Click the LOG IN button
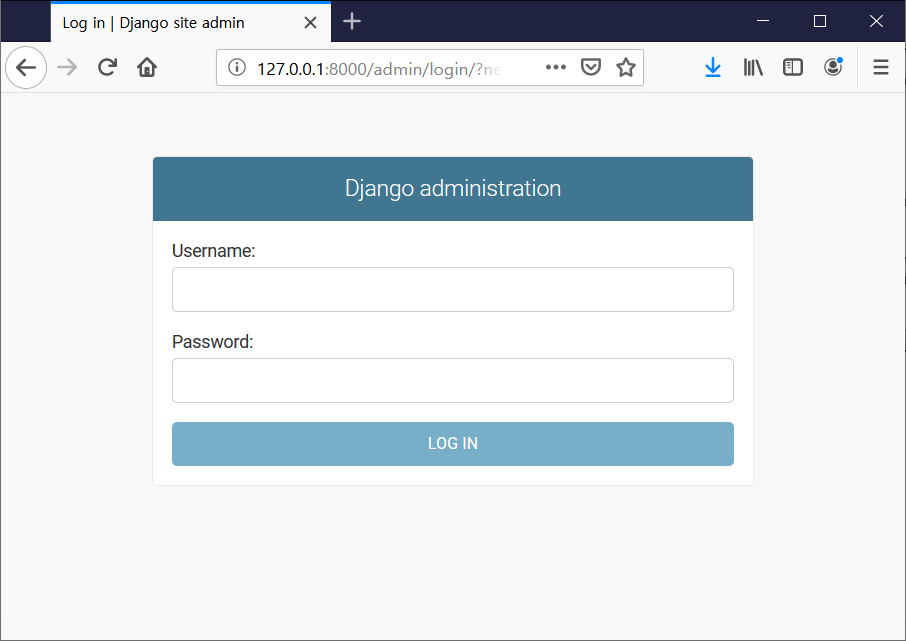Image resolution: width=906 pixels, height=641 pixels. coord(453,444)
